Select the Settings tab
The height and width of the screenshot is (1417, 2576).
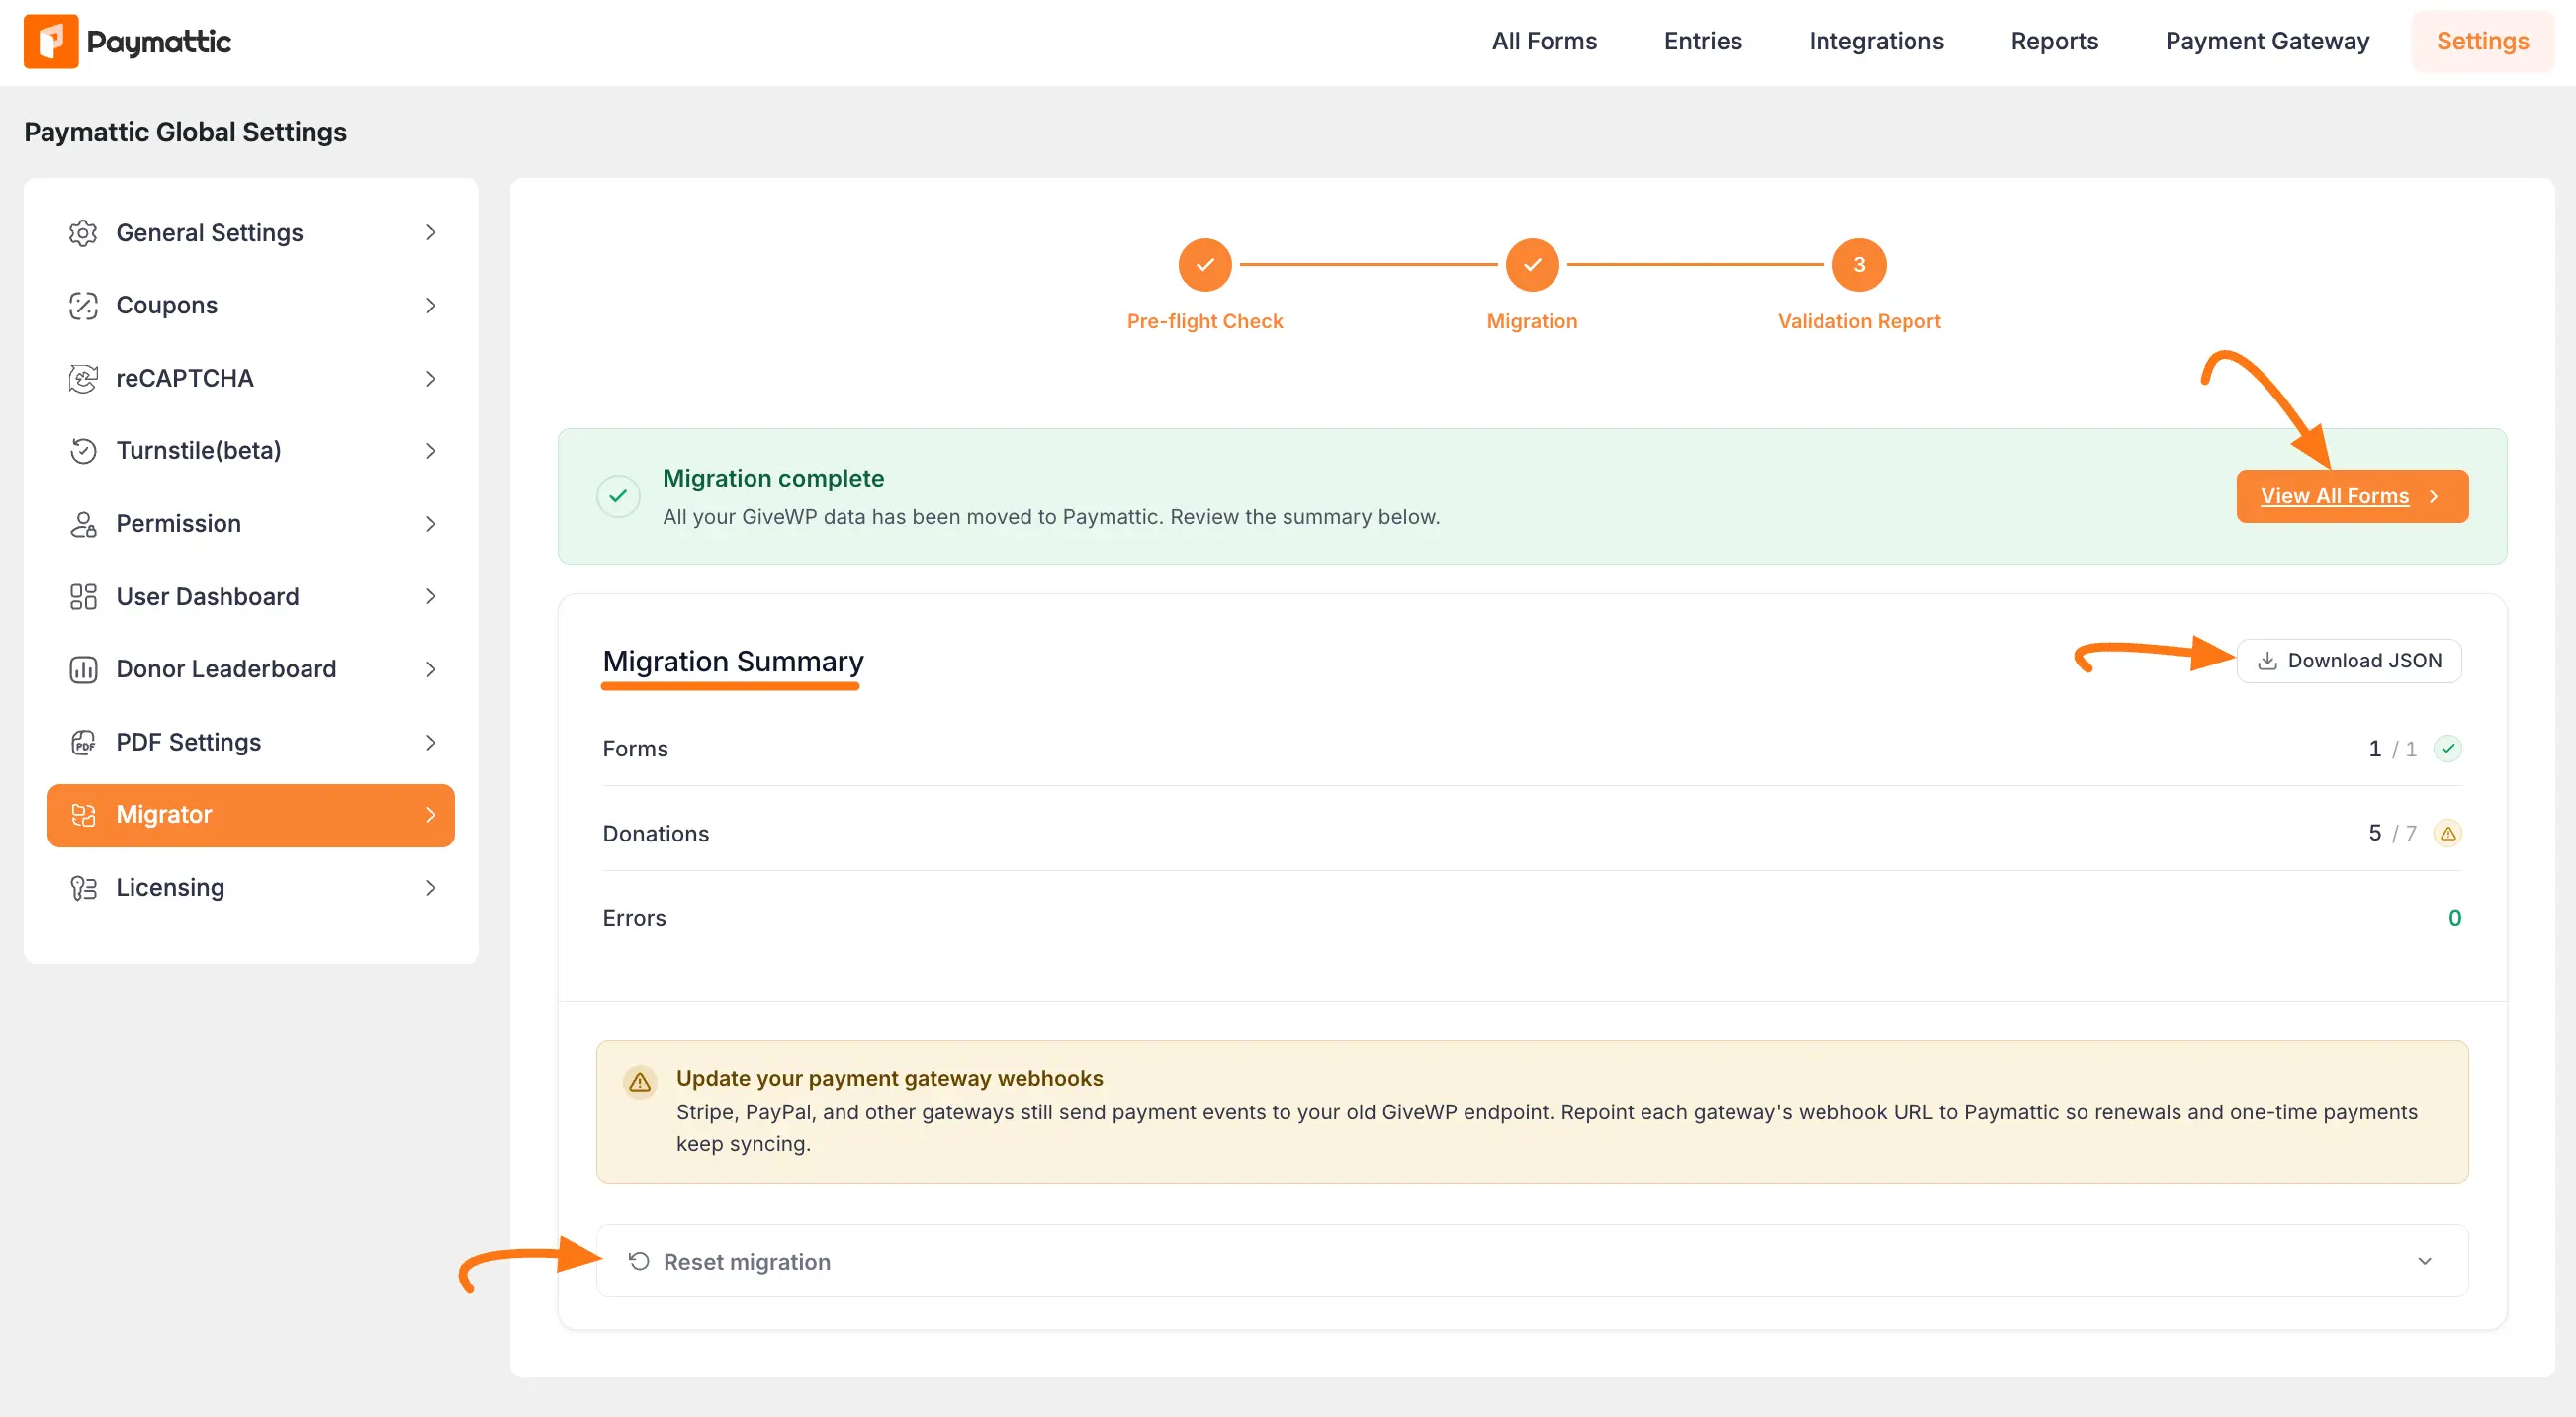point(2482,41)
